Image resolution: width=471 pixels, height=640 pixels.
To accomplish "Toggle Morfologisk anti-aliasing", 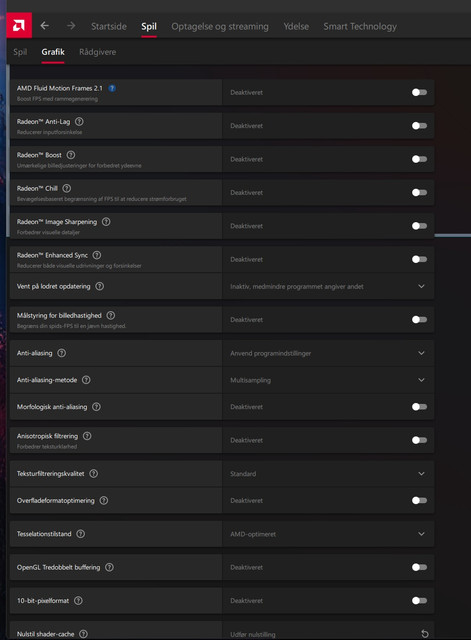I will pyautogui.click(x=419, y=407).
